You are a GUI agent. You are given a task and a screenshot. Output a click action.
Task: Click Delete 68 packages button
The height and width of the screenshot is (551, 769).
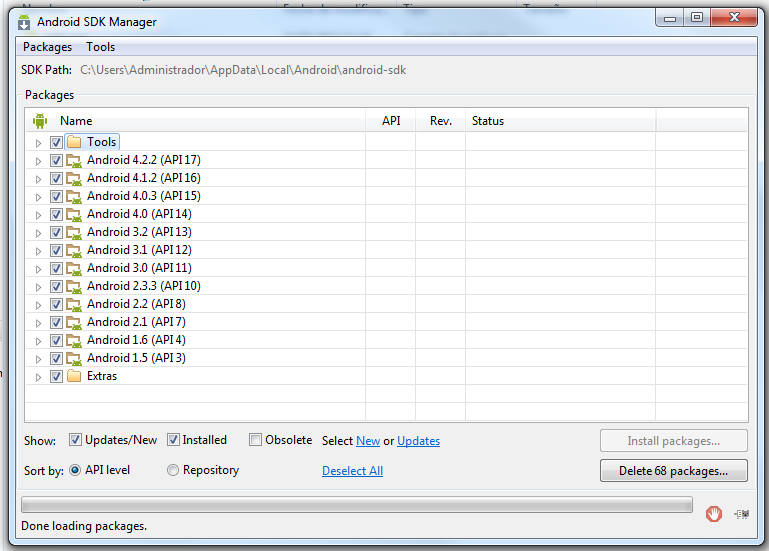pyautogui.click(x=673, y=471)
